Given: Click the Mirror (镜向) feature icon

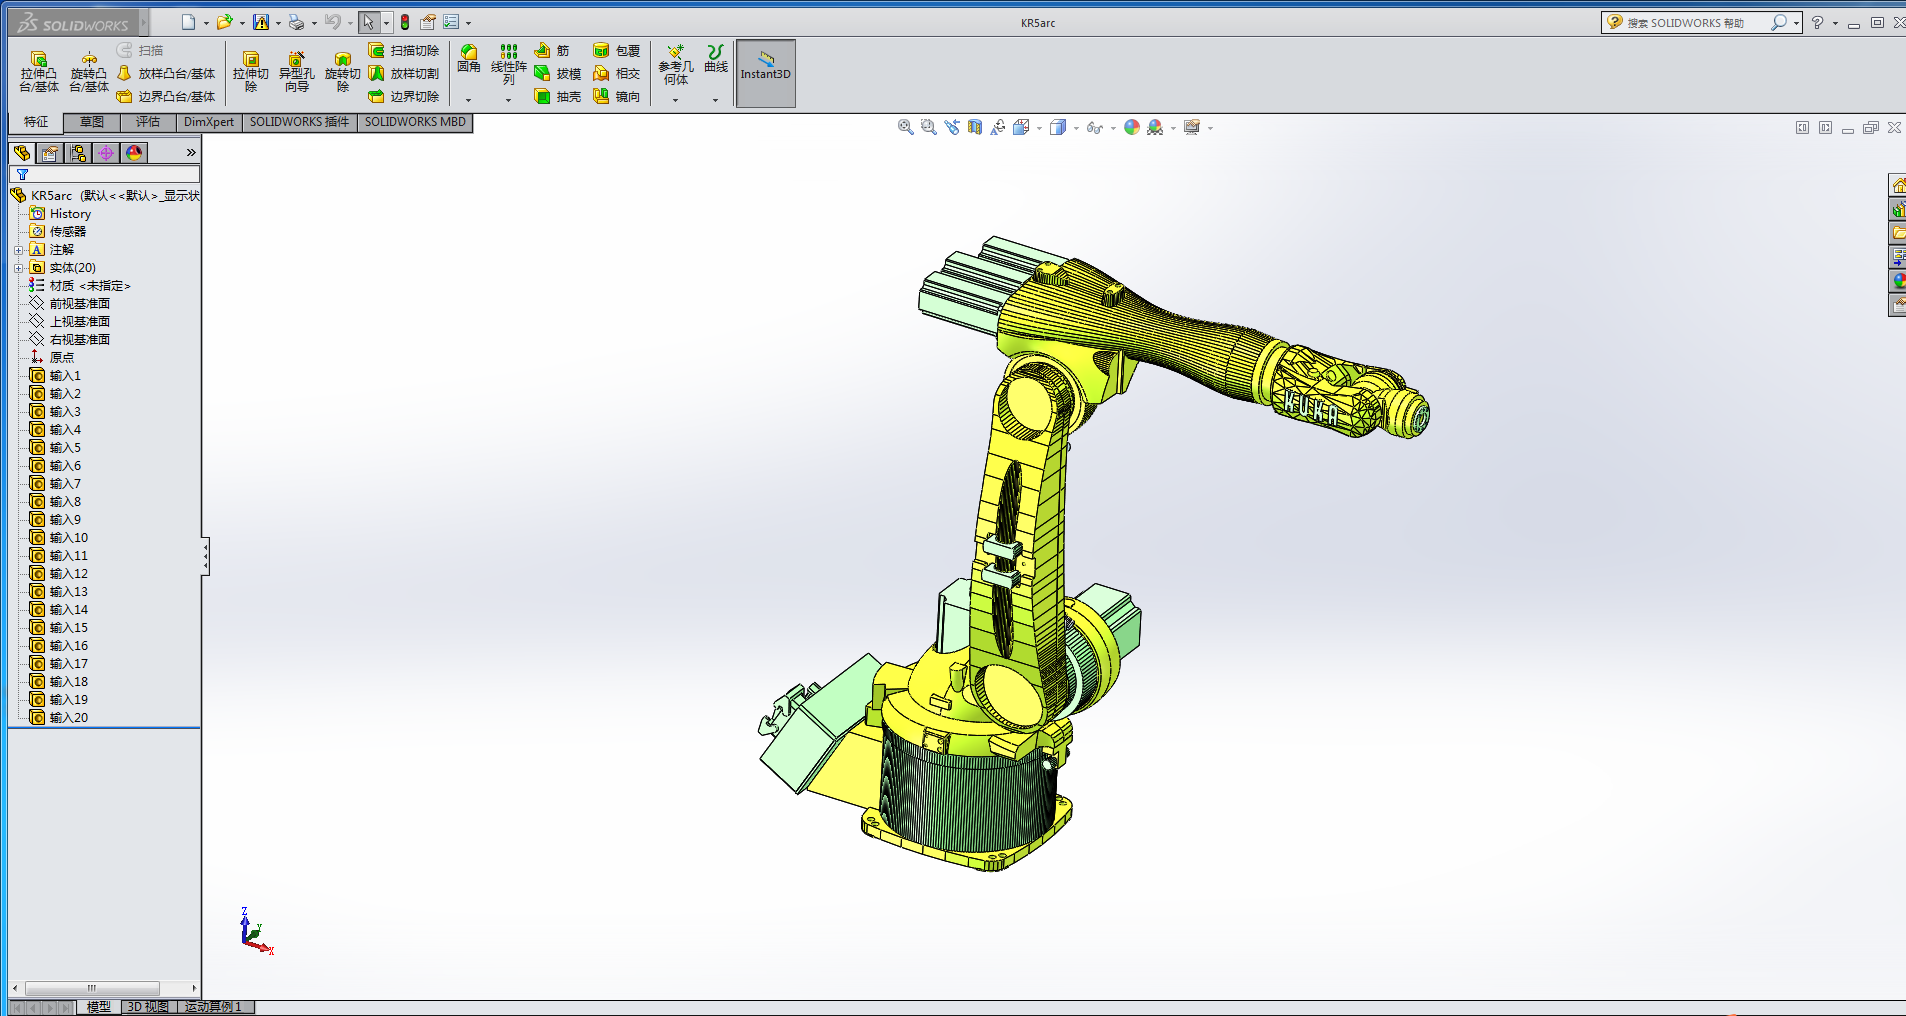Looking at the screenshot, I should click(x=616, y=96).
